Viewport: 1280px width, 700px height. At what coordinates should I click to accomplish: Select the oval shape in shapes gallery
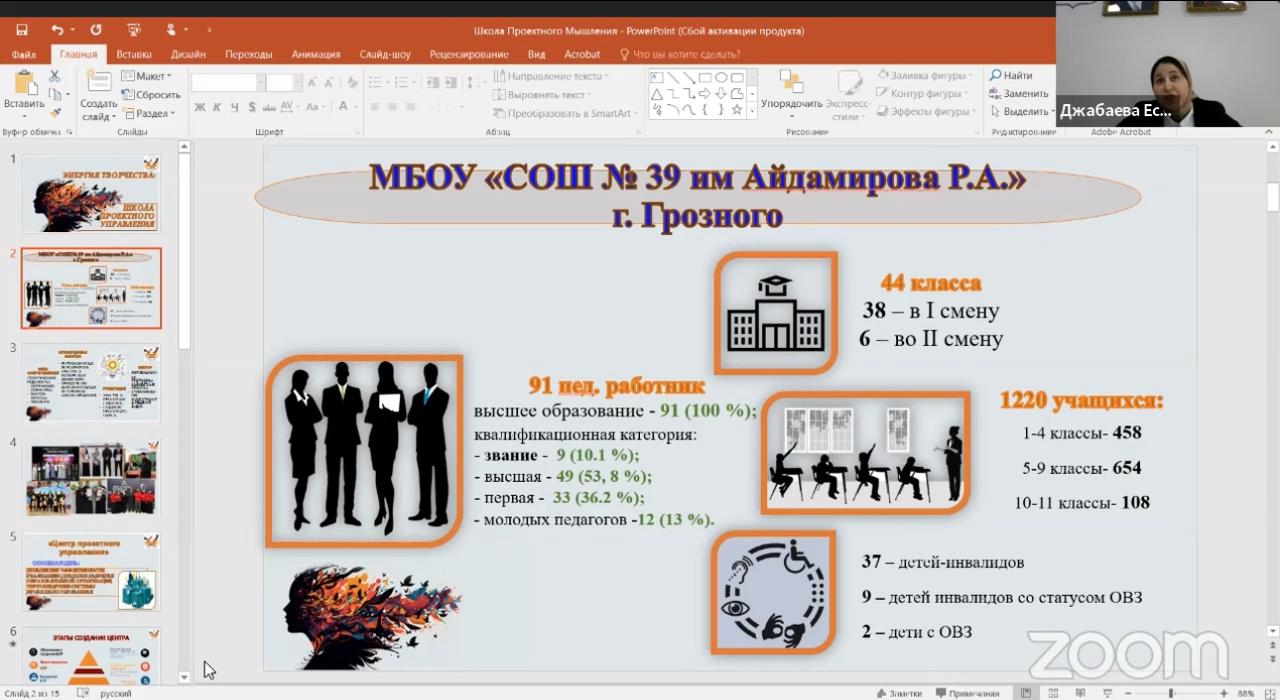coord(721,77)
